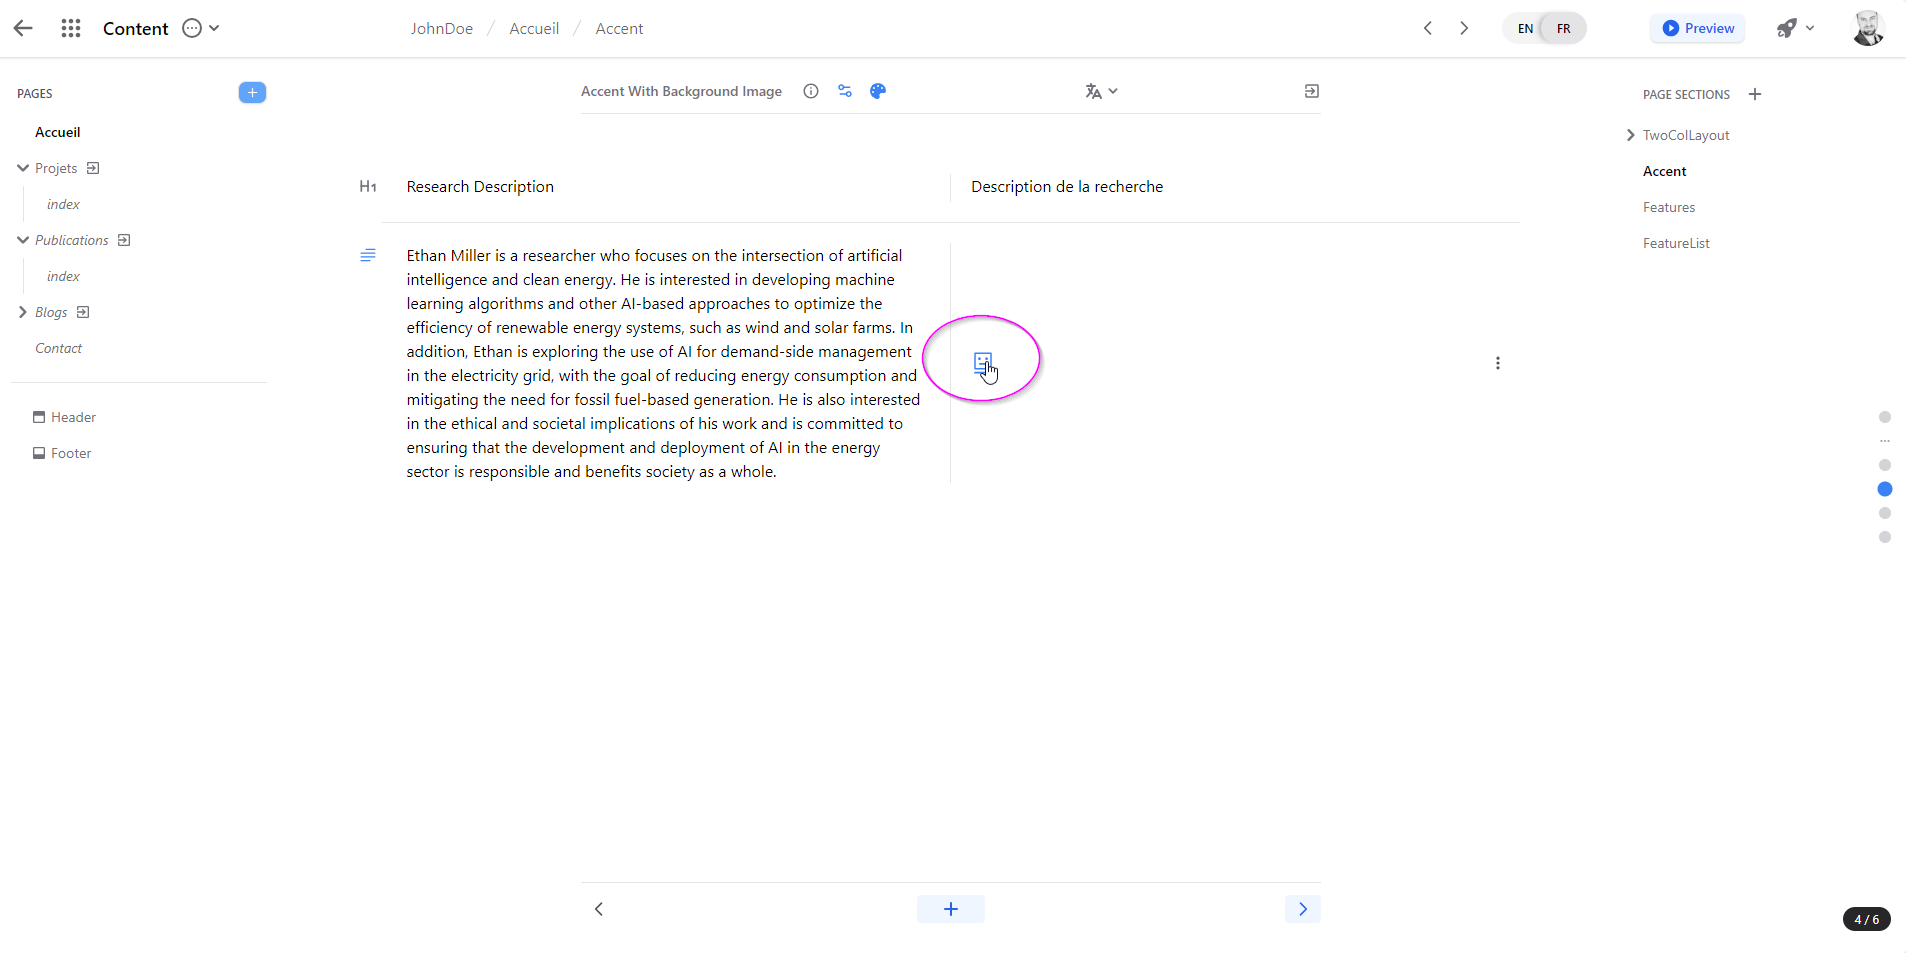Go back using the top-left arrow
This screenshot has width=1906, height=953.
[23, 28]
